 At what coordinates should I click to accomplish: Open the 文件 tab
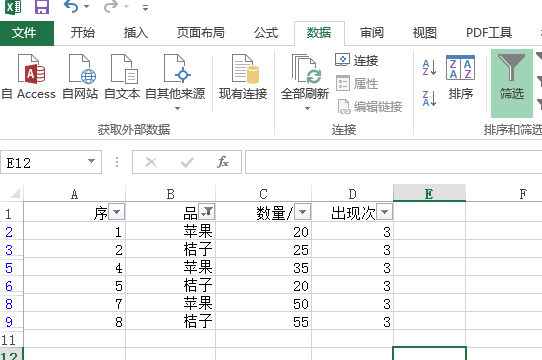[27, 33]
